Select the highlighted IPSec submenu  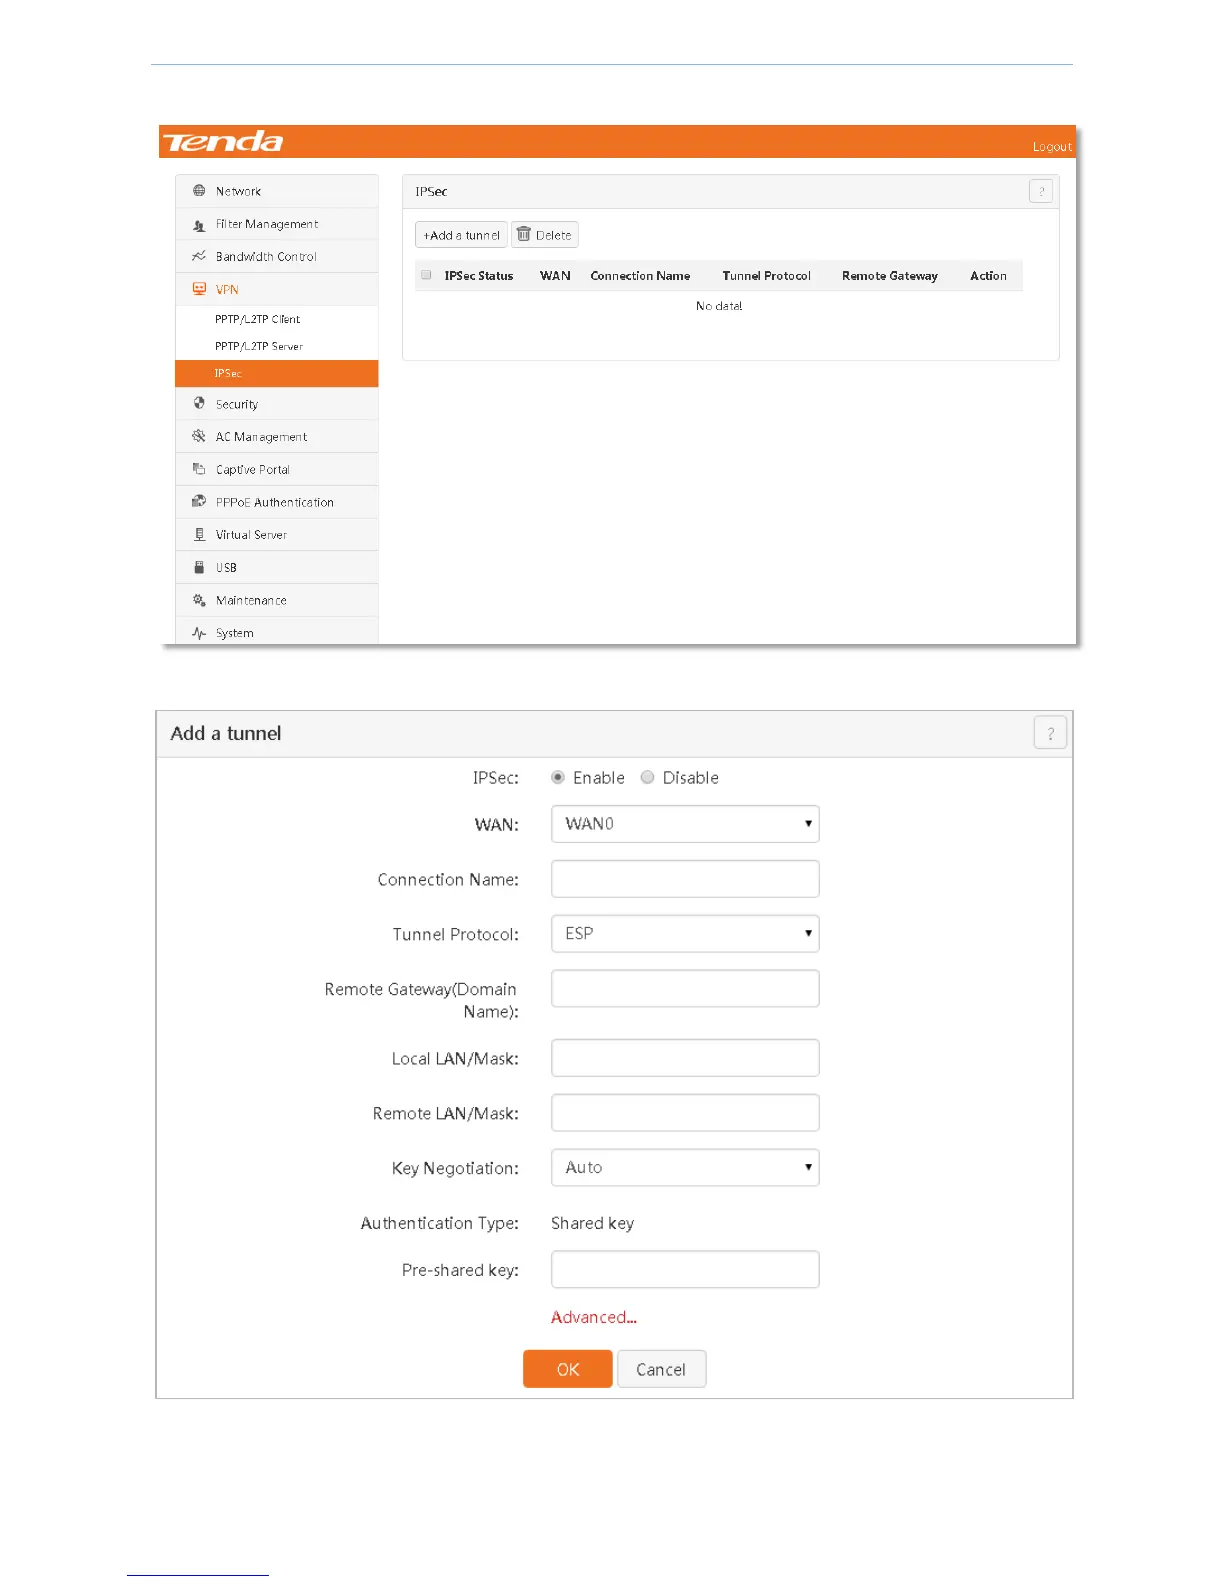tap(276, 373)
